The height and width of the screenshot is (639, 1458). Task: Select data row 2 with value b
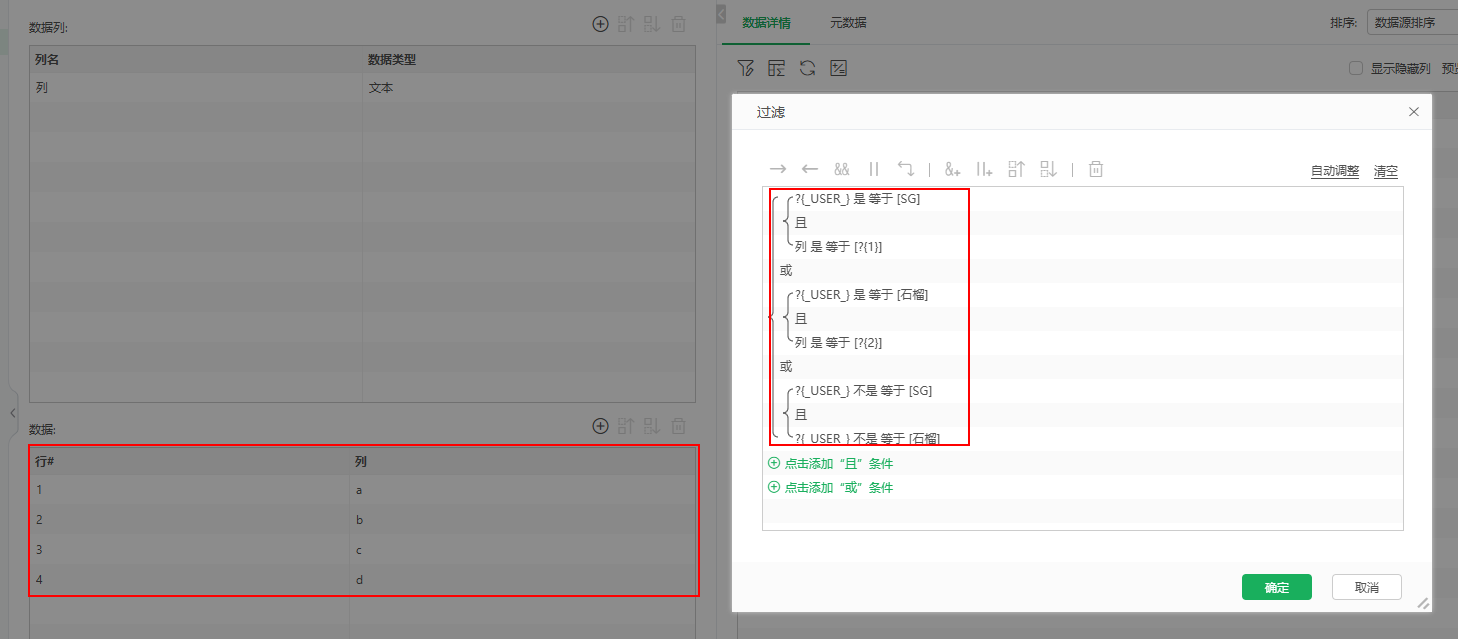(x=362, y=520)
